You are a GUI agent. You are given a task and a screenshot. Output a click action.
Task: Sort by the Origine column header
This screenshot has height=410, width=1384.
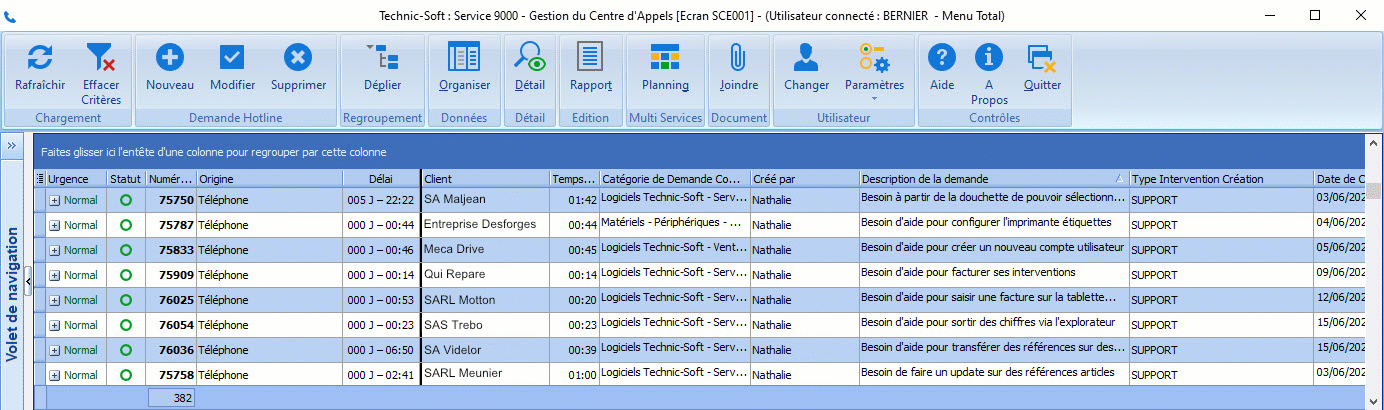269,179
